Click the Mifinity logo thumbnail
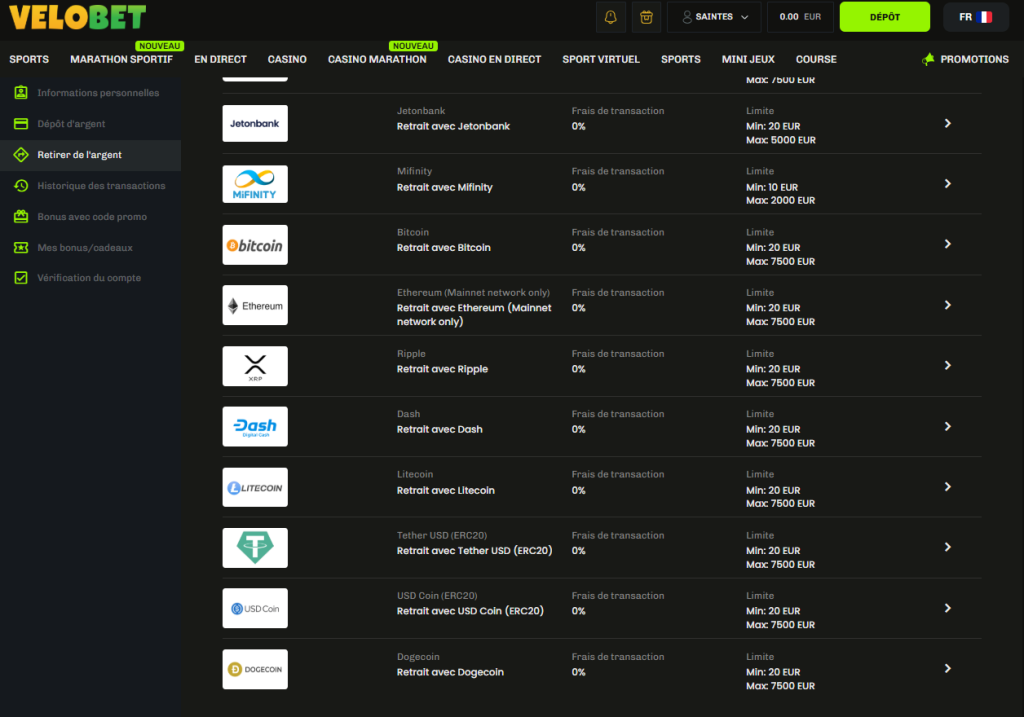1024x717 pixels. (x=255, y=184)
